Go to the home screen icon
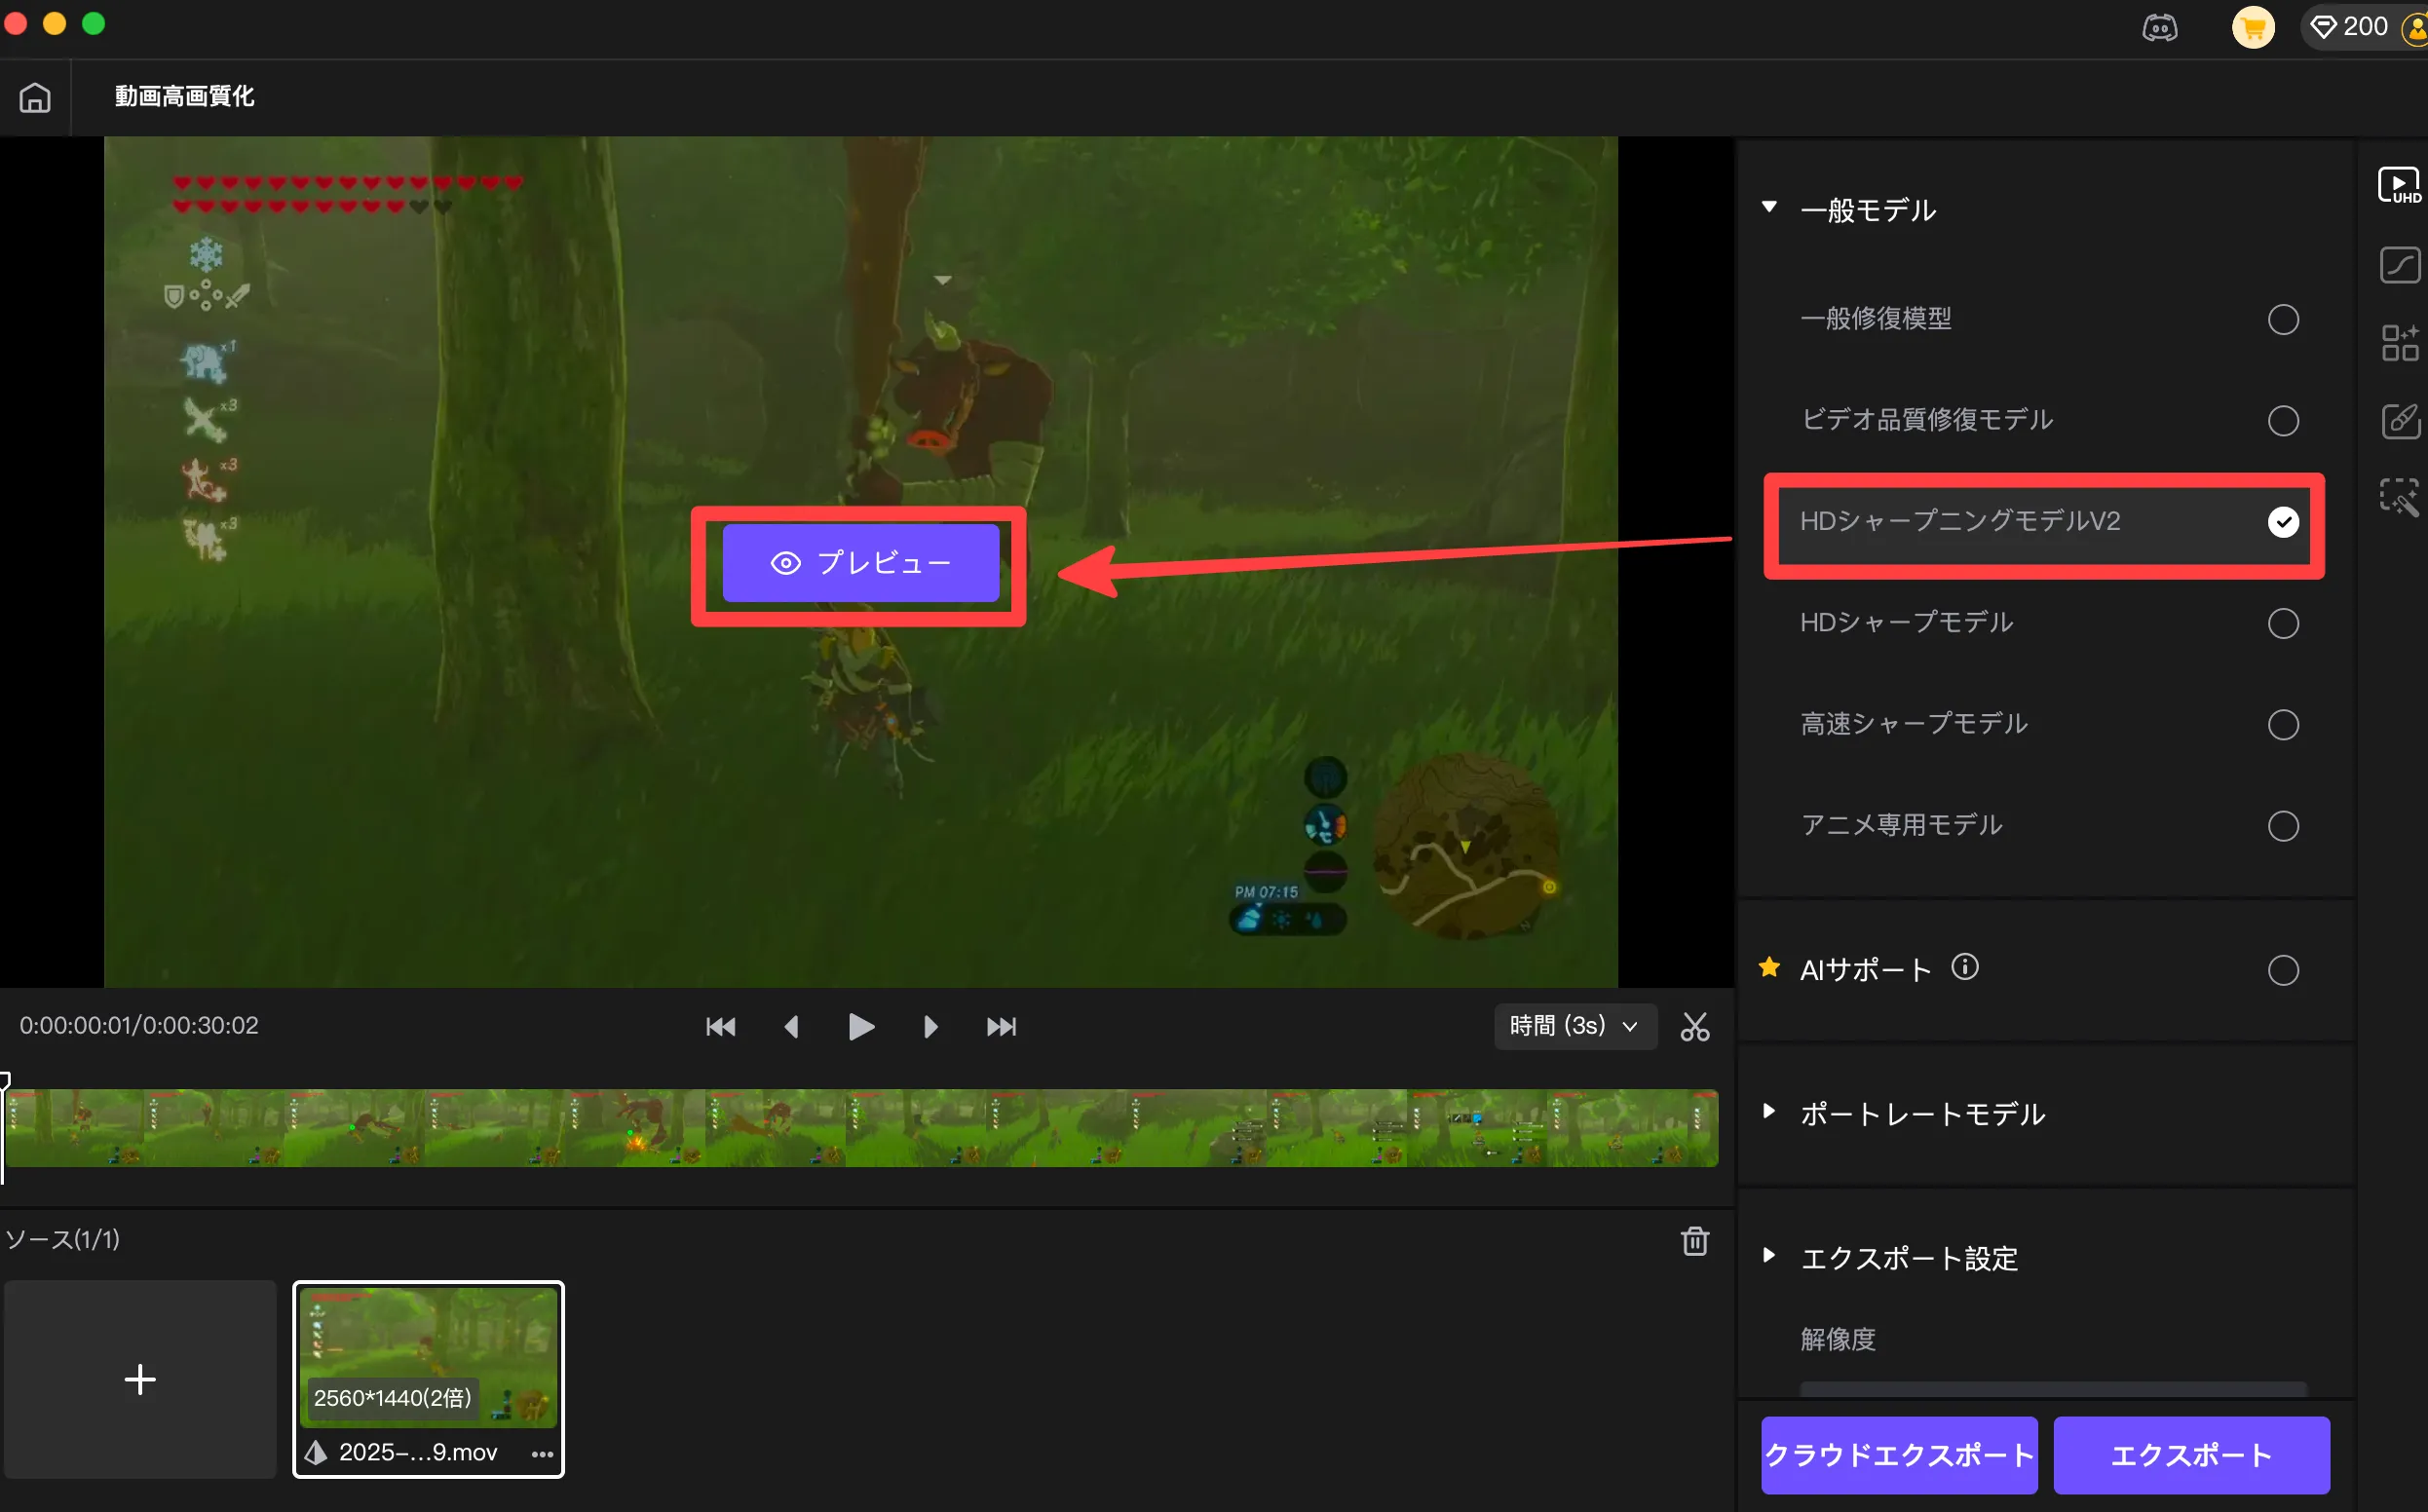Screen dimensions: 2428x1512 click(35, 97)
